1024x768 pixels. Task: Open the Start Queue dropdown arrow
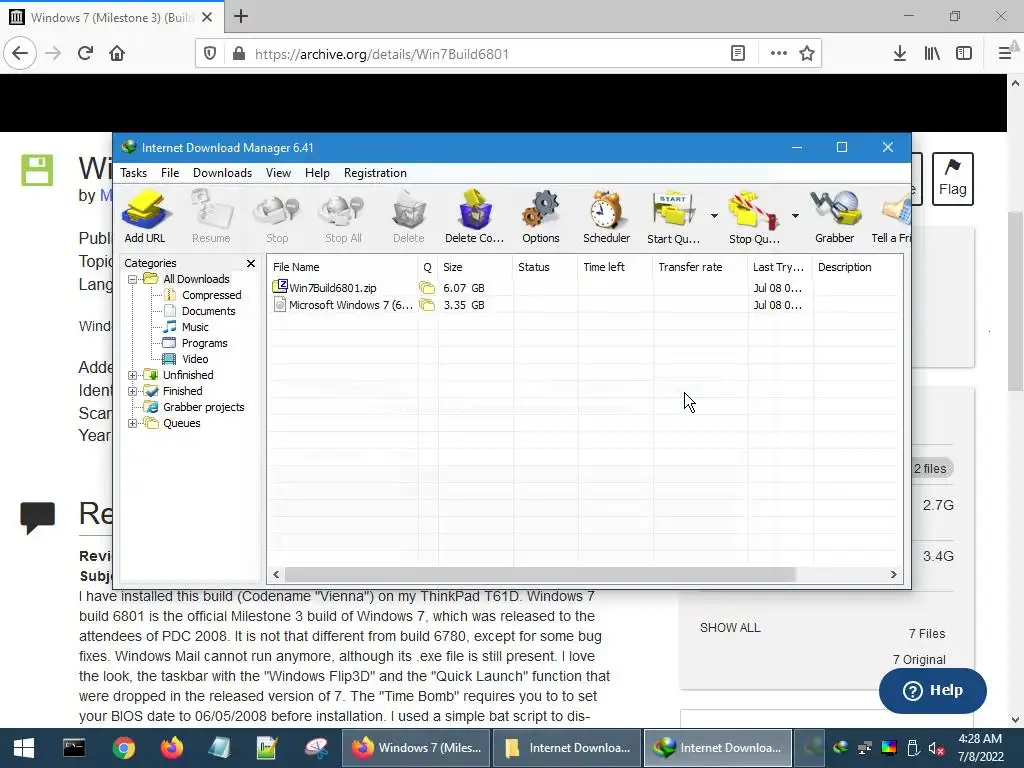[714, 216]
